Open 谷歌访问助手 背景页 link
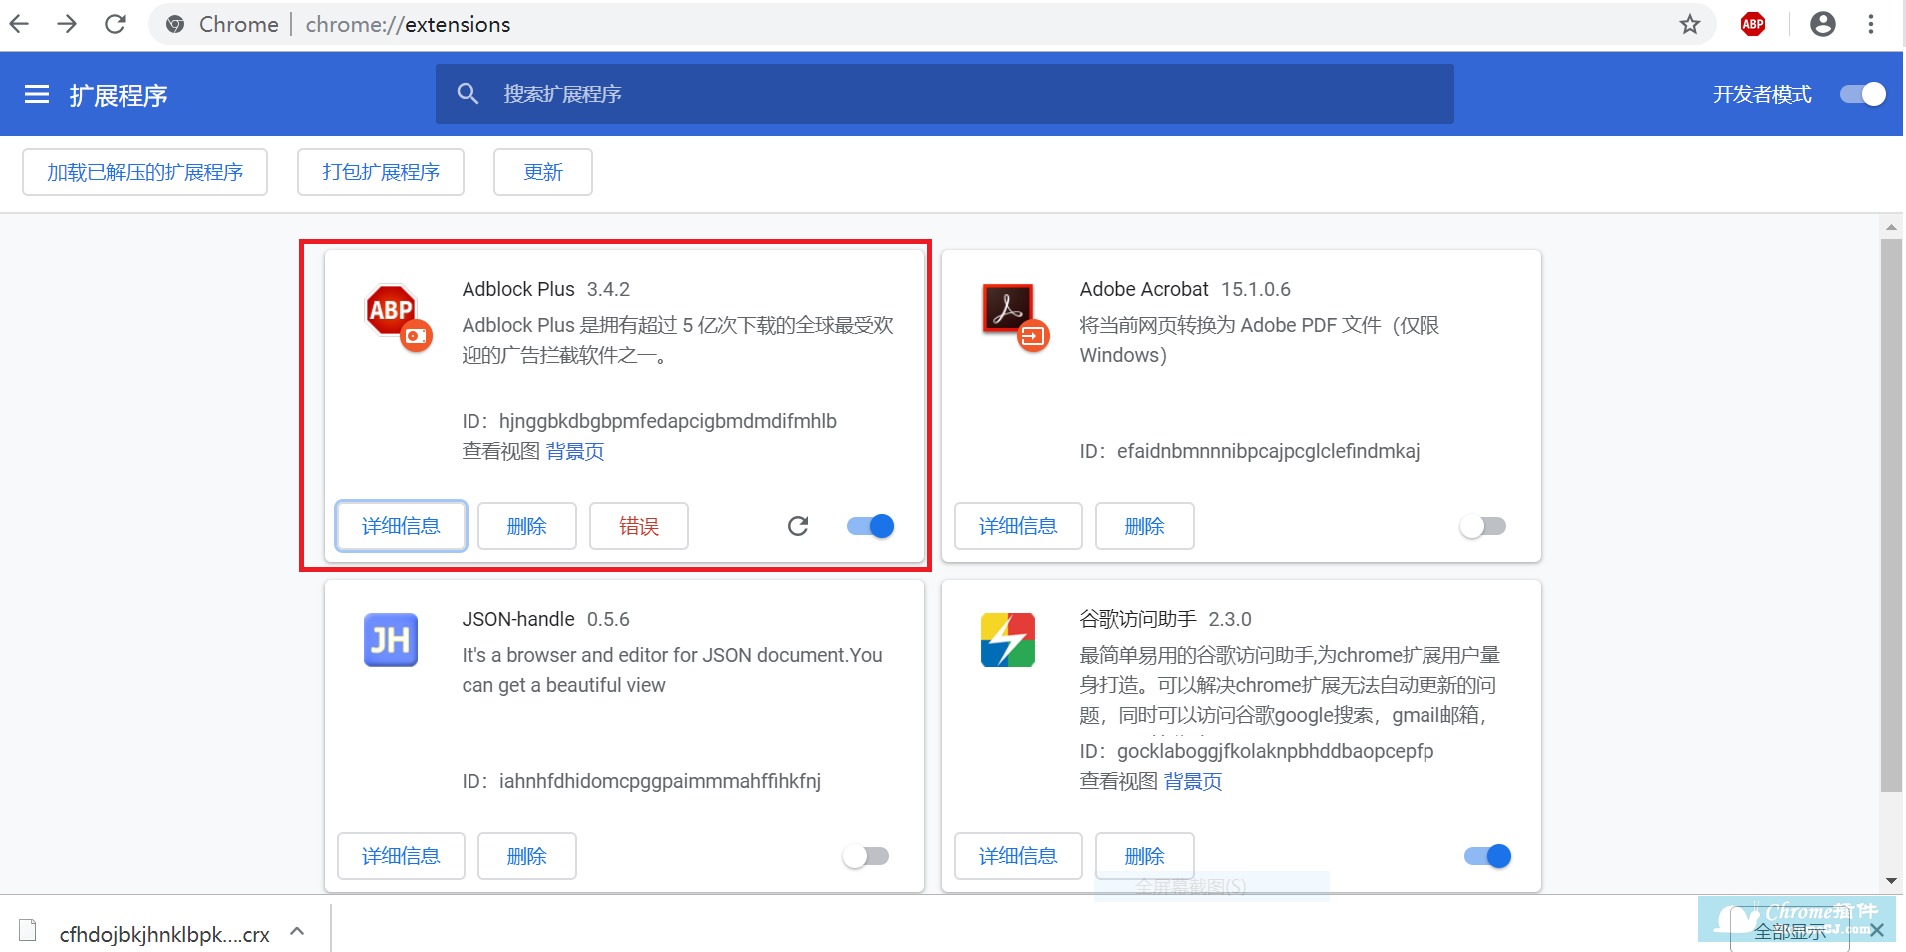 coord(1193,781)
